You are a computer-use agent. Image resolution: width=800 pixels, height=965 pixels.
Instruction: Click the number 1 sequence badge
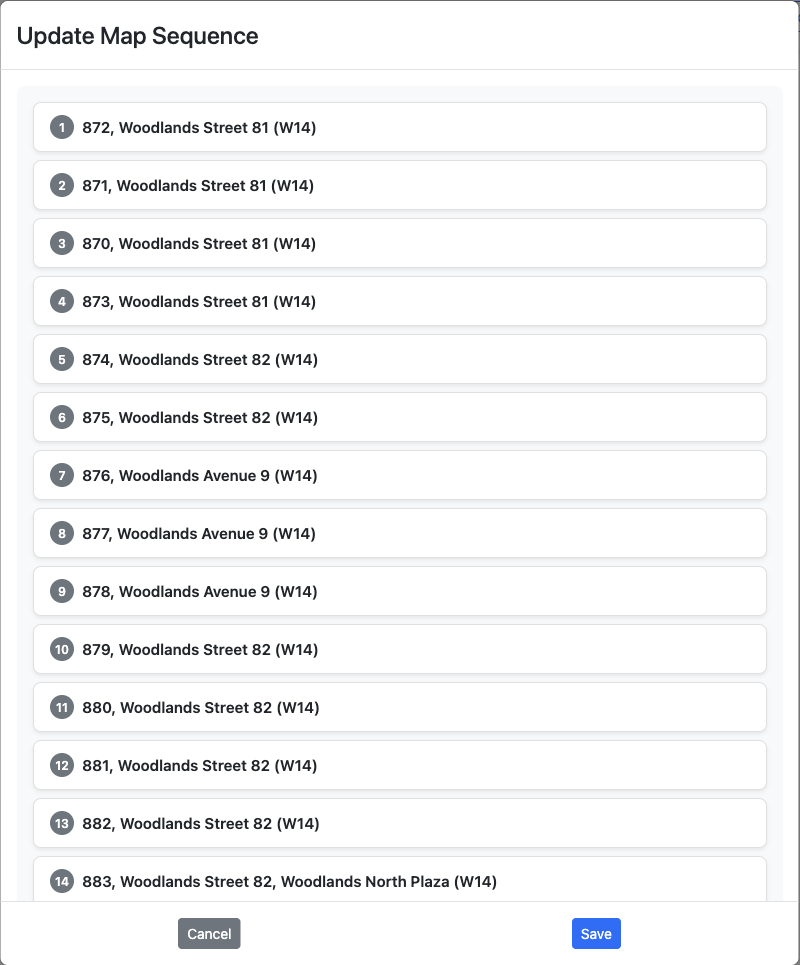[x=62, y=127]
